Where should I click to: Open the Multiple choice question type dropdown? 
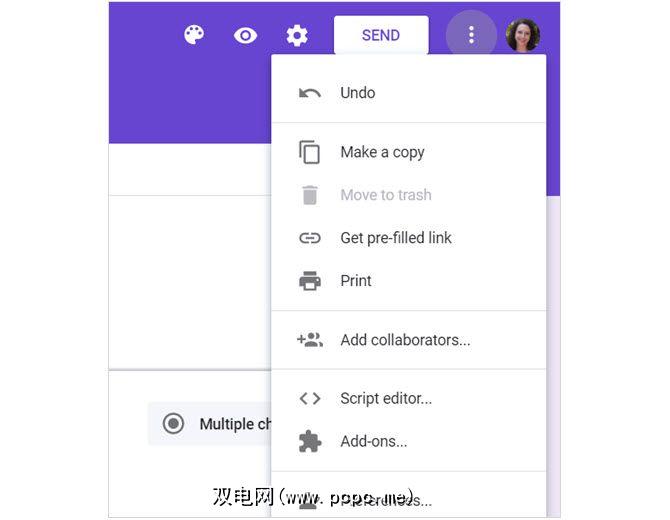[210, 424]
